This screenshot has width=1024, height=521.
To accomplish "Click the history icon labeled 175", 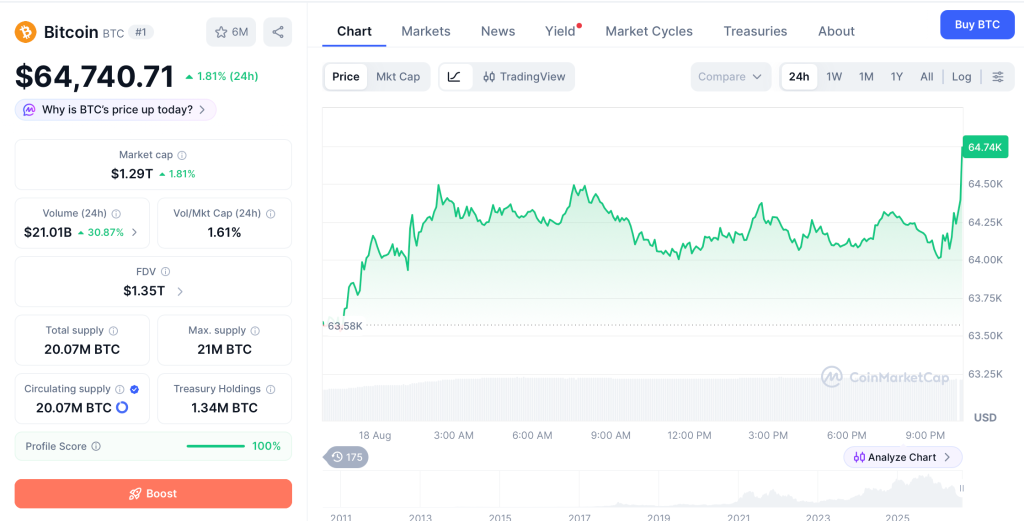I will point(346,457).
